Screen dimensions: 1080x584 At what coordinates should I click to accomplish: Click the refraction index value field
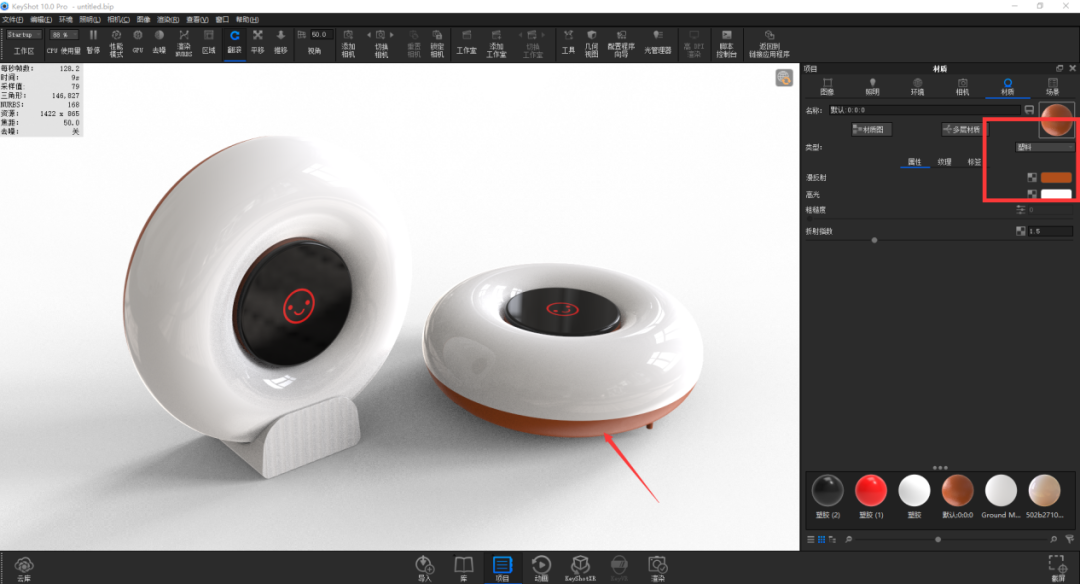[1050, 231]
